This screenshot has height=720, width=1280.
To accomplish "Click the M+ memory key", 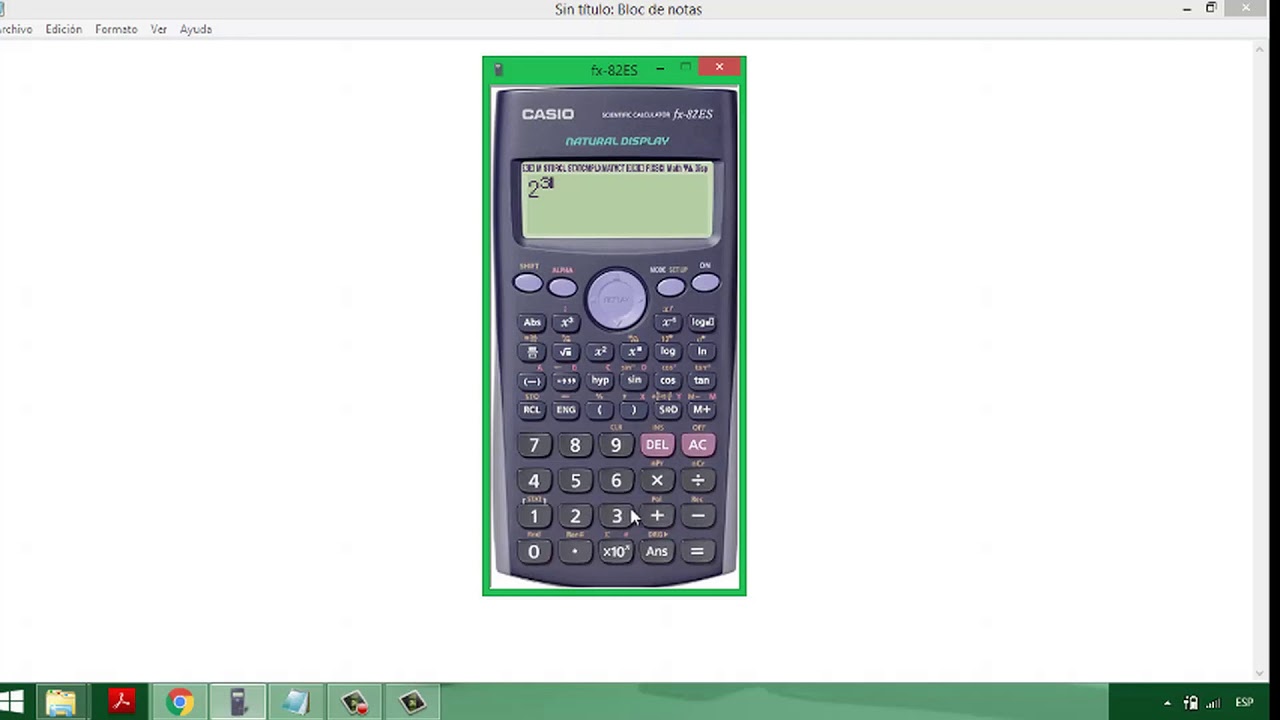I will coord(702,410).
